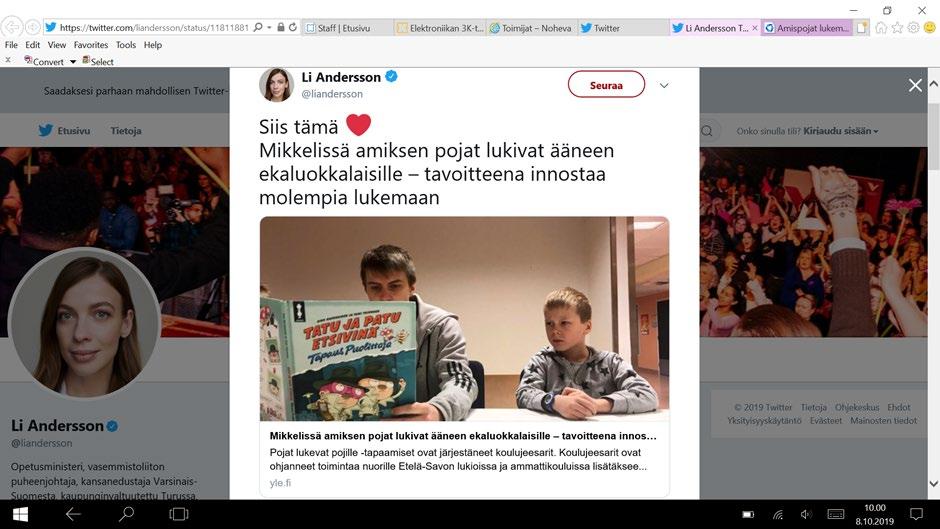Click the browser refresh icon

tap(293, 27)
